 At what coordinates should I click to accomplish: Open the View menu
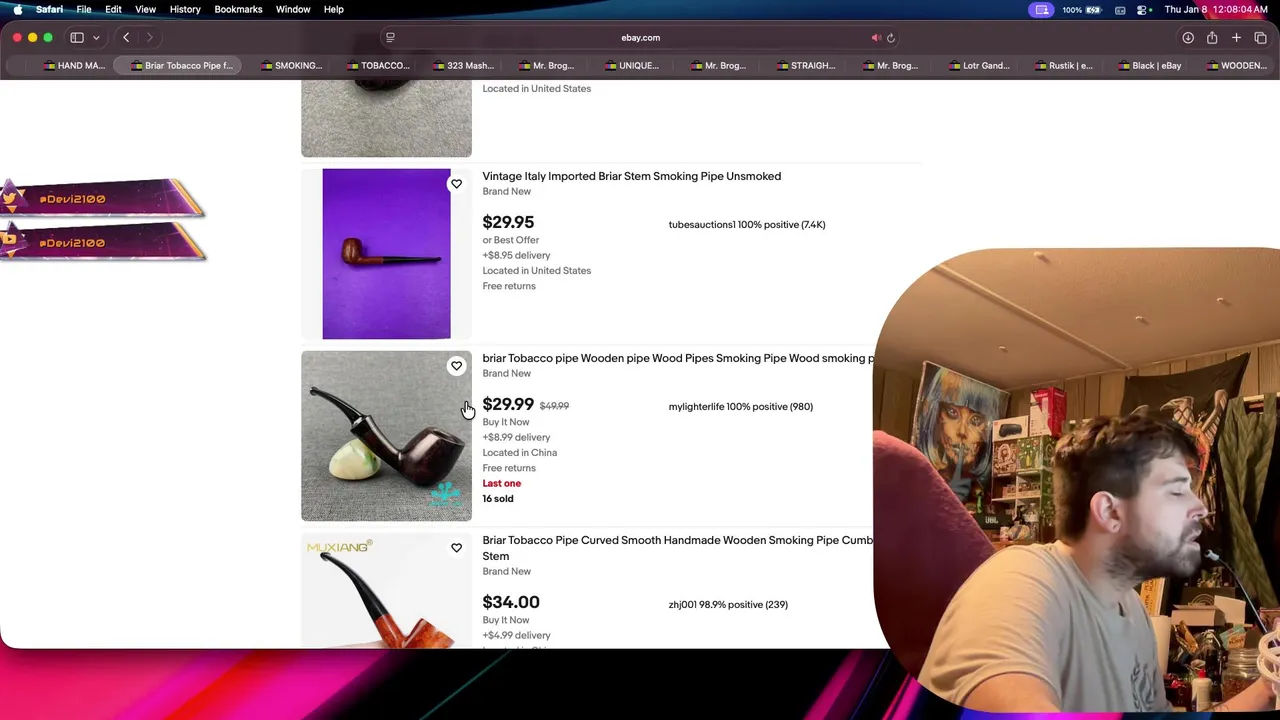pos(145,10)
